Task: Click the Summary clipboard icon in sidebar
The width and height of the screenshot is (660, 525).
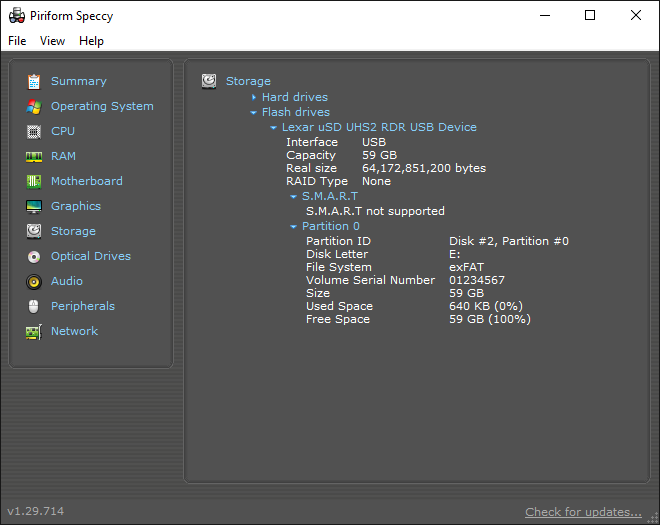Action: [x=34, y=81]
